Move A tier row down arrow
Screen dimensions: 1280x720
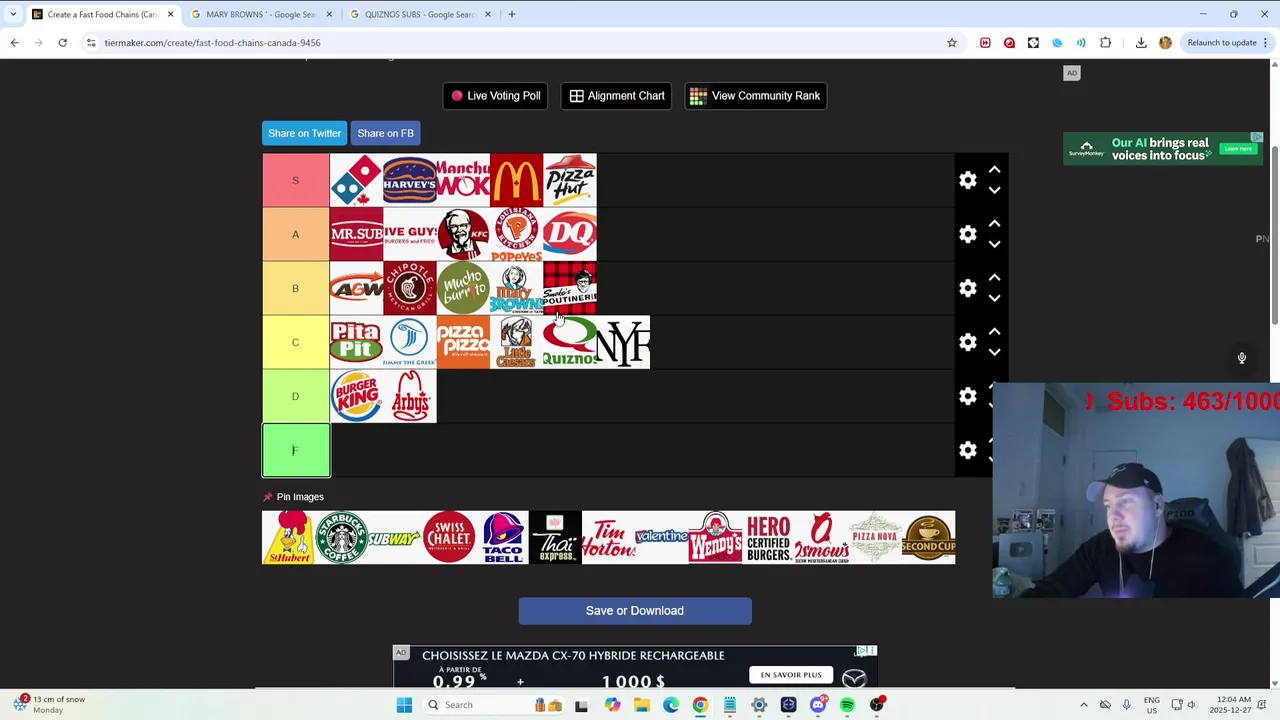tap(994, 244)
